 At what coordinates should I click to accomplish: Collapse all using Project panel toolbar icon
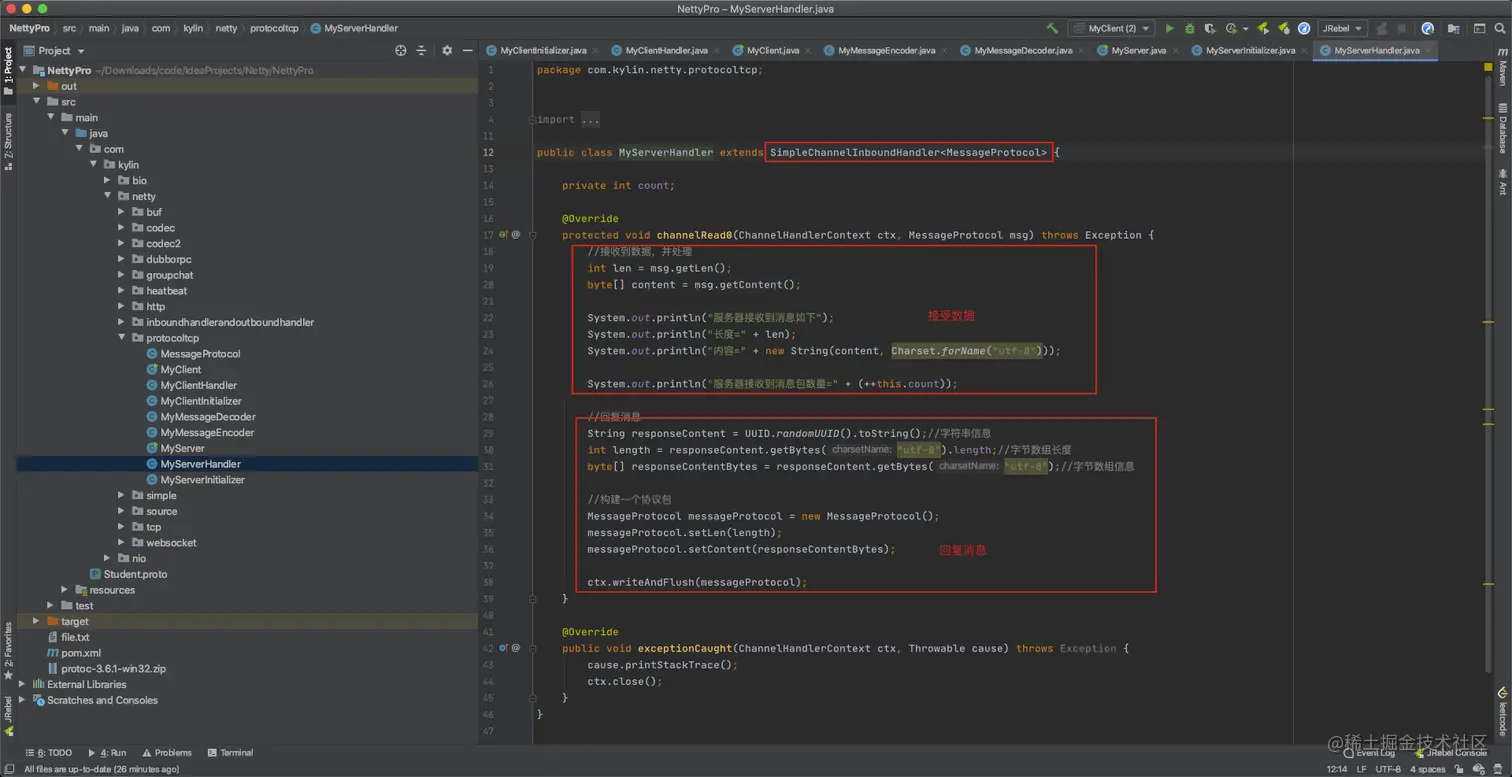[x=421, y=51]
